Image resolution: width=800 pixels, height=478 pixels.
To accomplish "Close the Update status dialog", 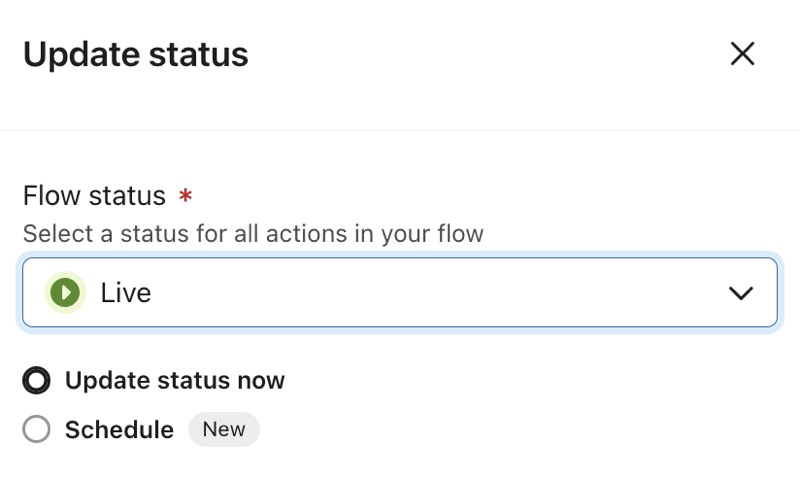I will pyautogui.click(x=742, y=54).
